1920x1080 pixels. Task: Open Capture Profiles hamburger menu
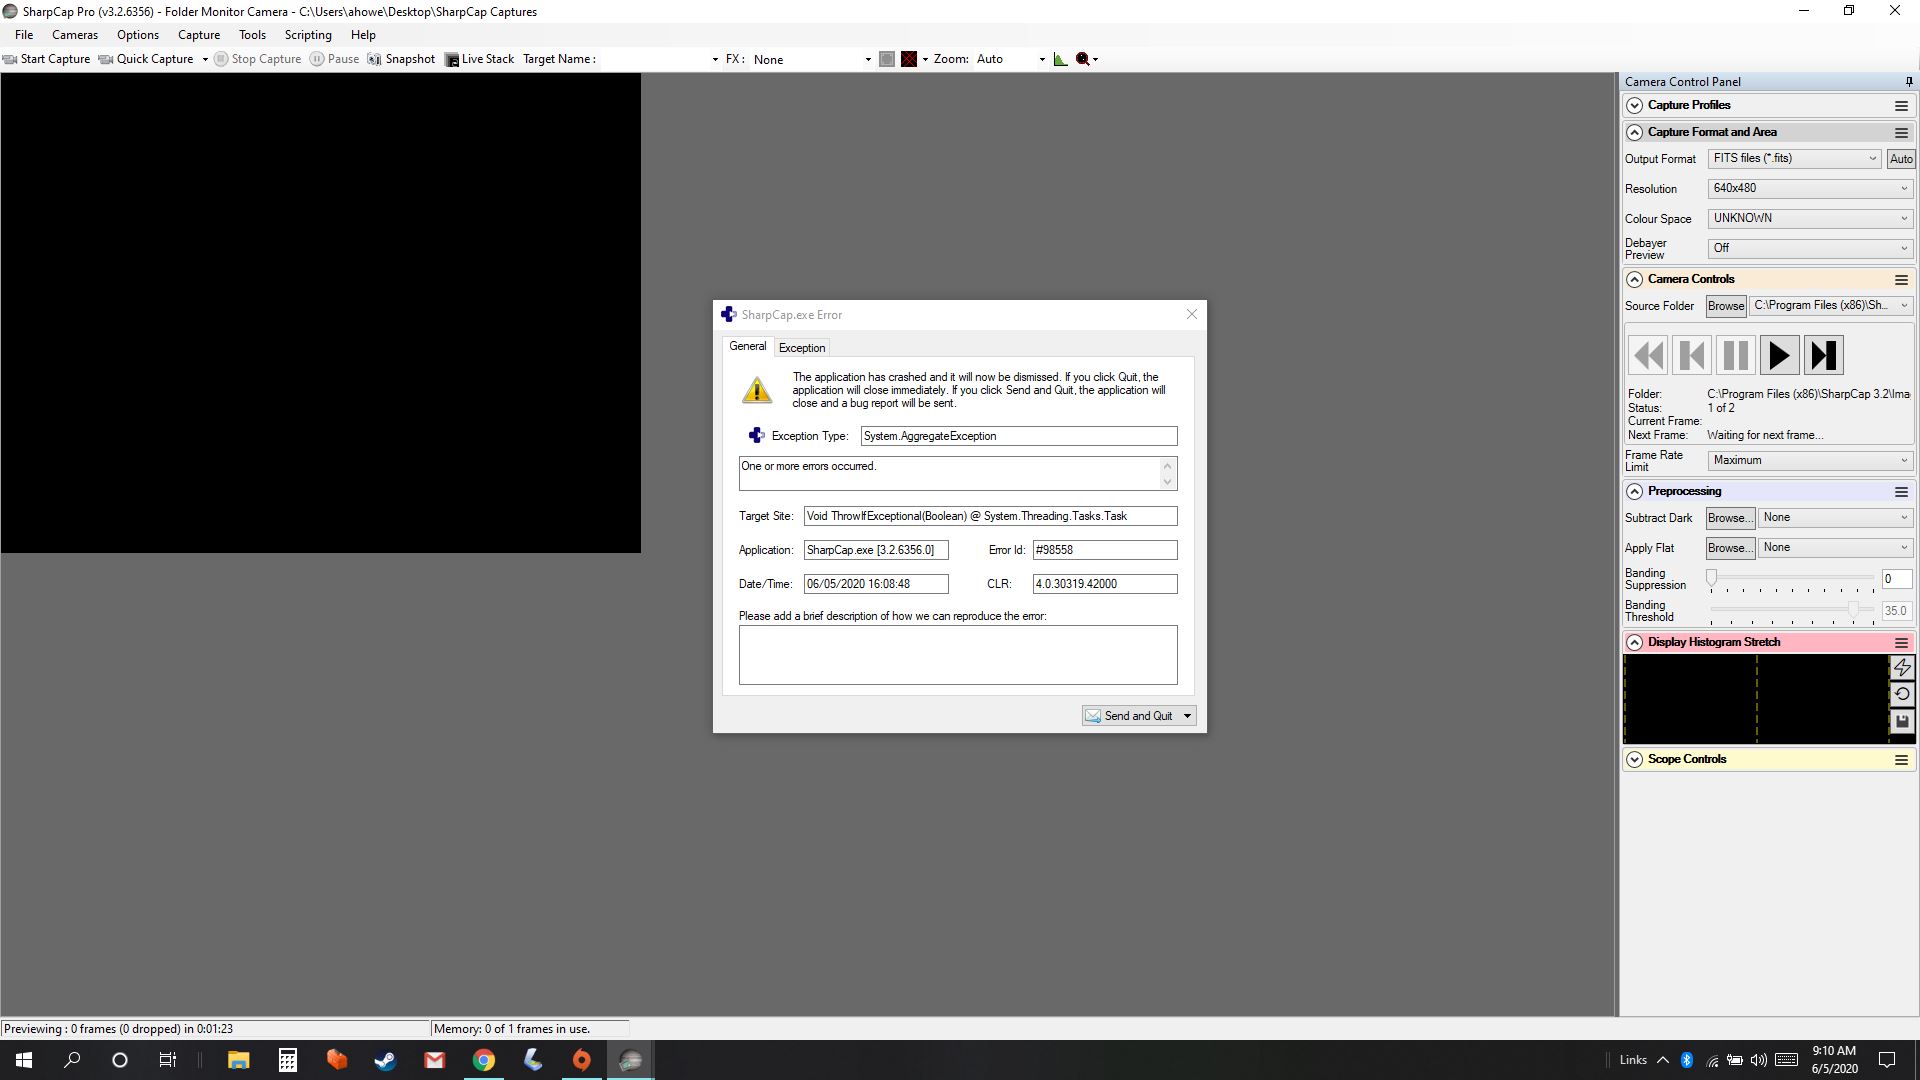[x=1901, y=106]
